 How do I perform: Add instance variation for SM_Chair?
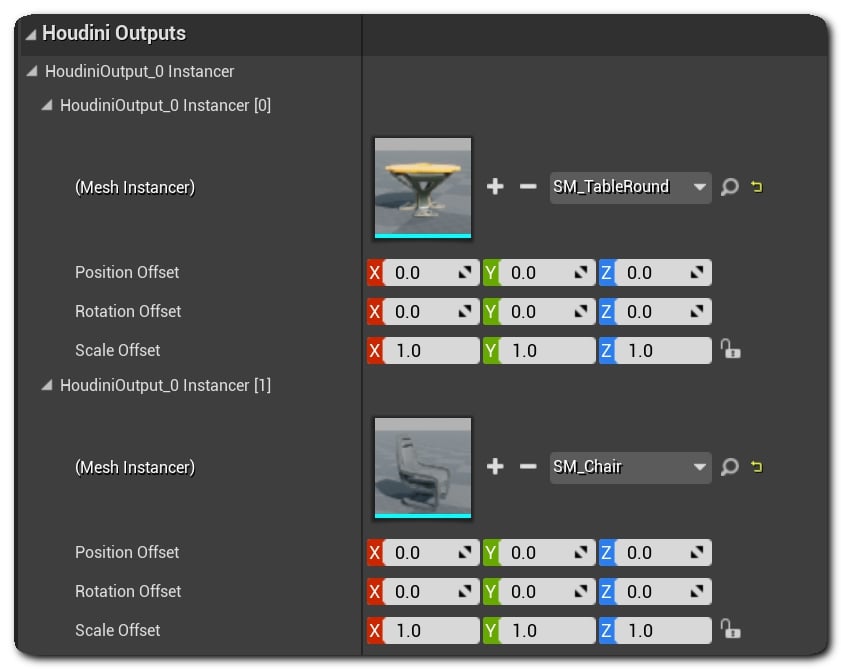(x=495, y=467)
